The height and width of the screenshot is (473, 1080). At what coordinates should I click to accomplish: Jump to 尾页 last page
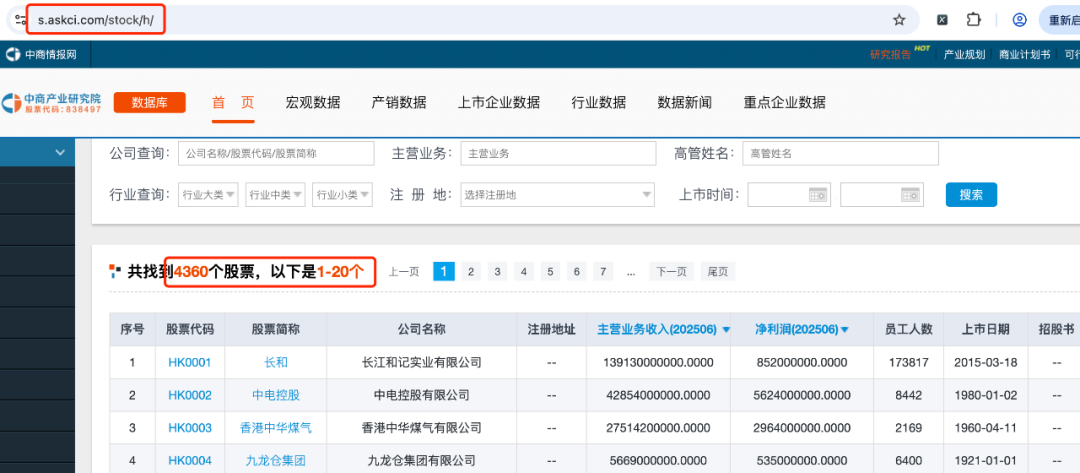pos(718,272)
